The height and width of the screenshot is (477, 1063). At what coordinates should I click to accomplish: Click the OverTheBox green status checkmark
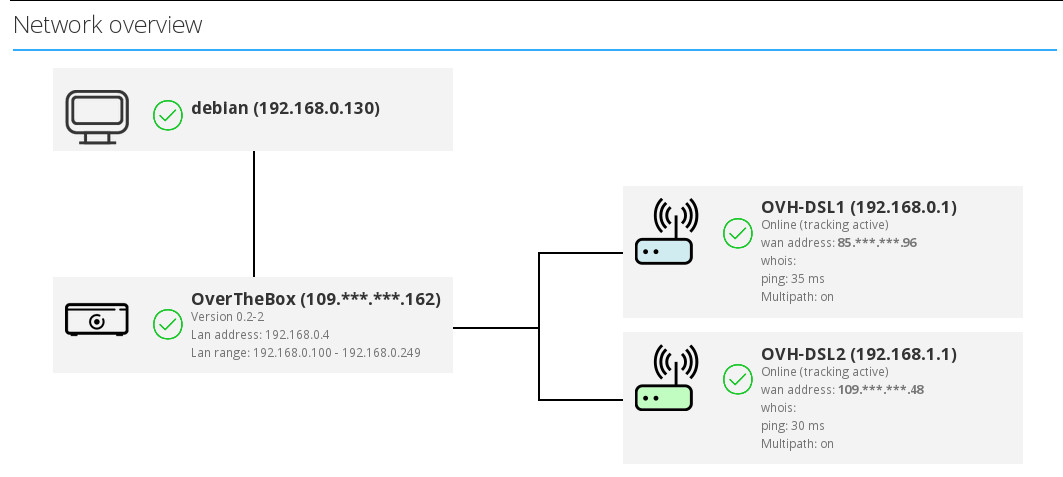[168, 324]
